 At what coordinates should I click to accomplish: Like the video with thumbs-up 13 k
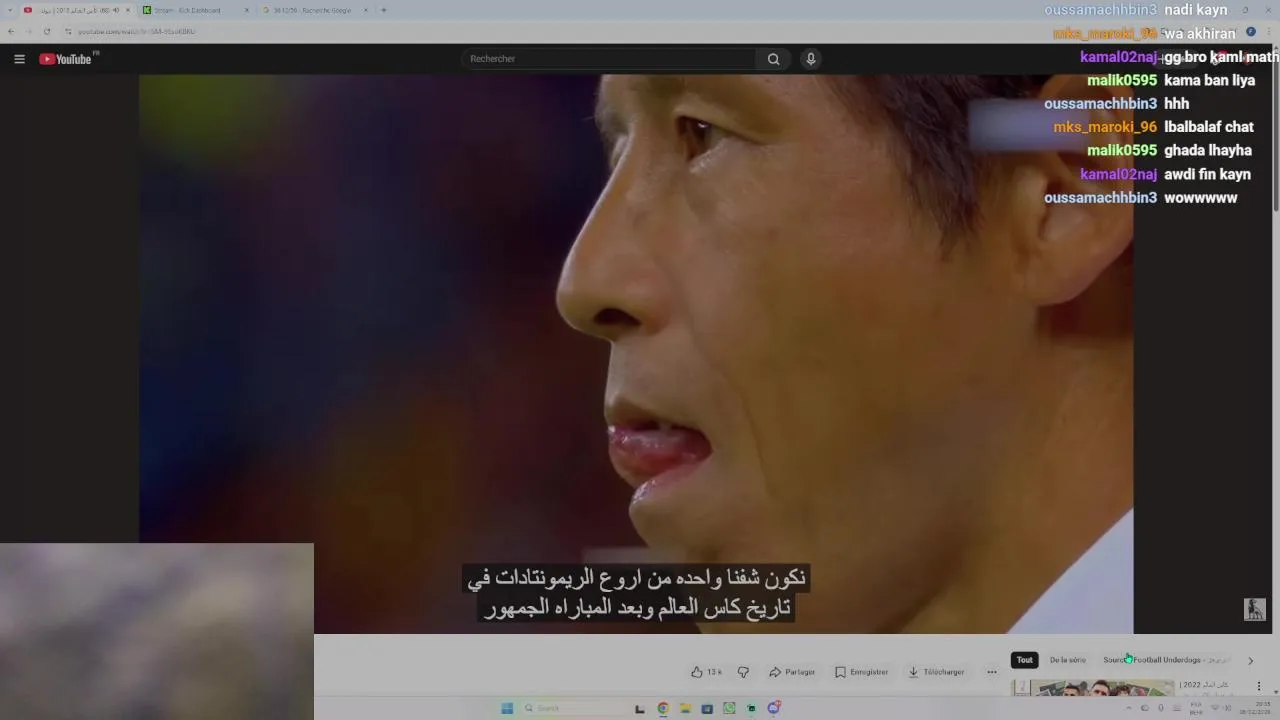(x=706, y=672)
